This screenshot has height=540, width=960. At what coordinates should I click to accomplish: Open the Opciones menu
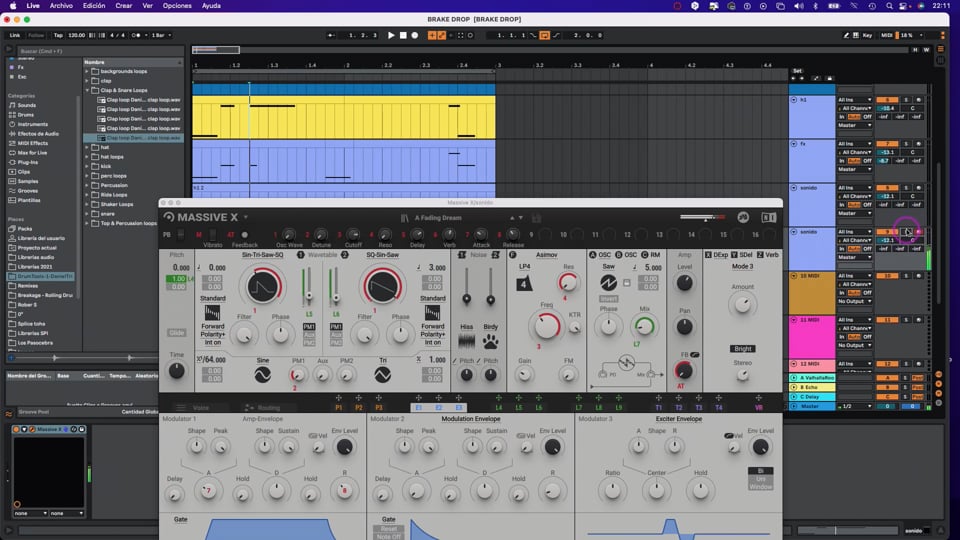pyautogui.click(x=177, y=6)
